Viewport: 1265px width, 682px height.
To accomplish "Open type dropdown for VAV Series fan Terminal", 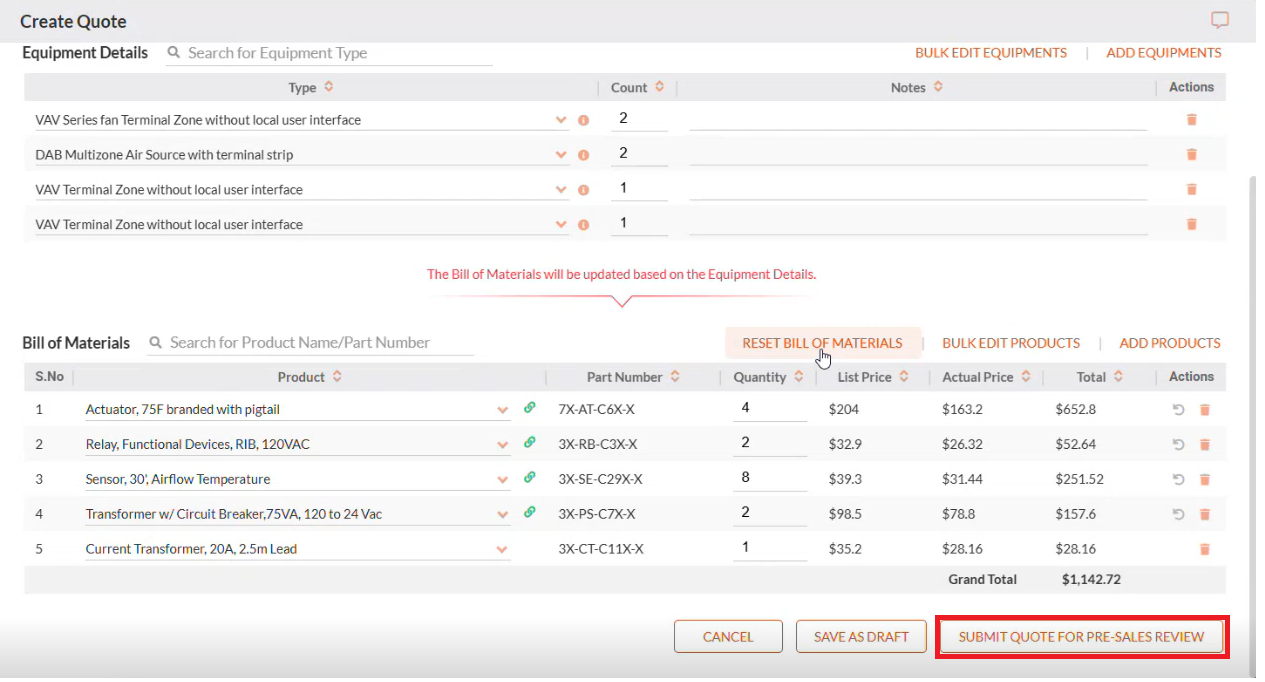I will [x=561, y=120].
